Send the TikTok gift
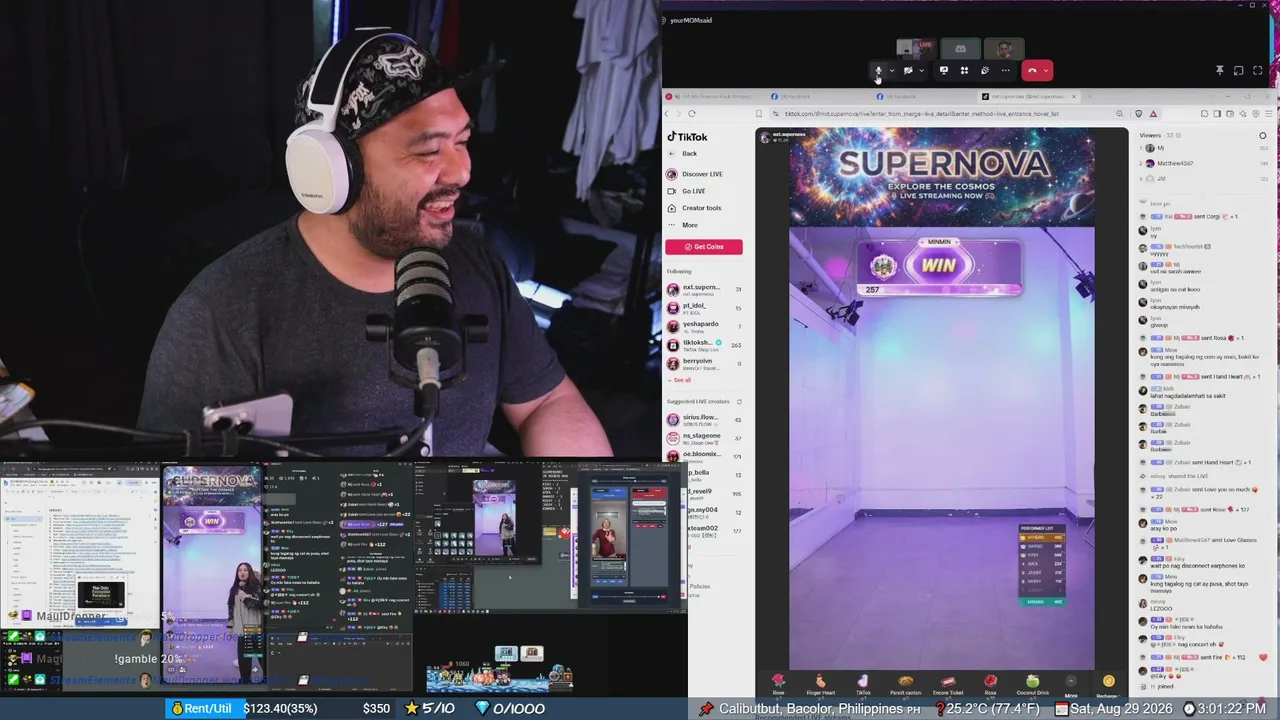 (863, 684)
